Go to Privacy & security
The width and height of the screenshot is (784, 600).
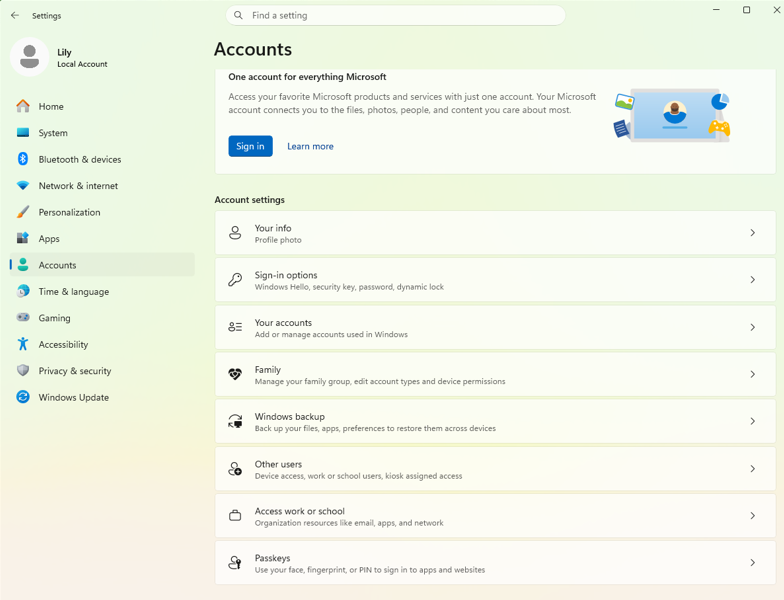click(x=102, y=370)
